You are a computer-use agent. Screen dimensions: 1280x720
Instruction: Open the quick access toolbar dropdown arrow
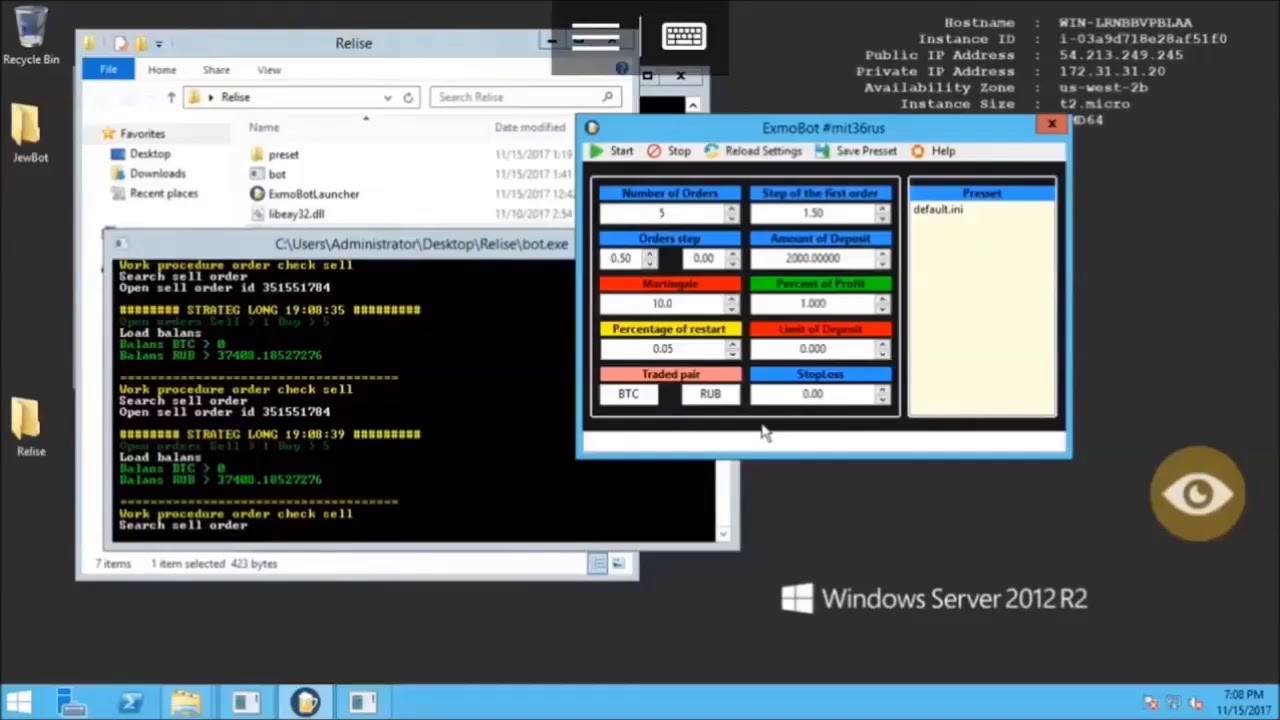click(158, 43)
